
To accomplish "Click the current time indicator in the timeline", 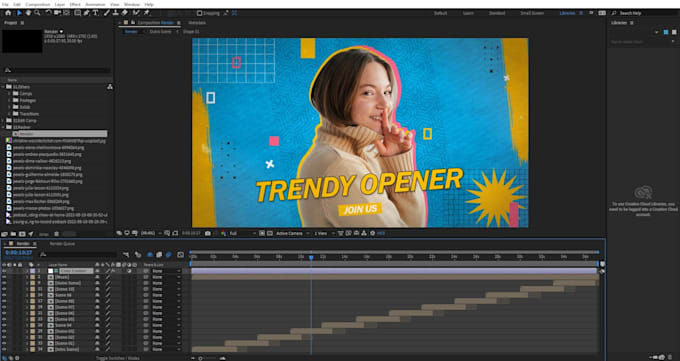I will tap(311, 258).
